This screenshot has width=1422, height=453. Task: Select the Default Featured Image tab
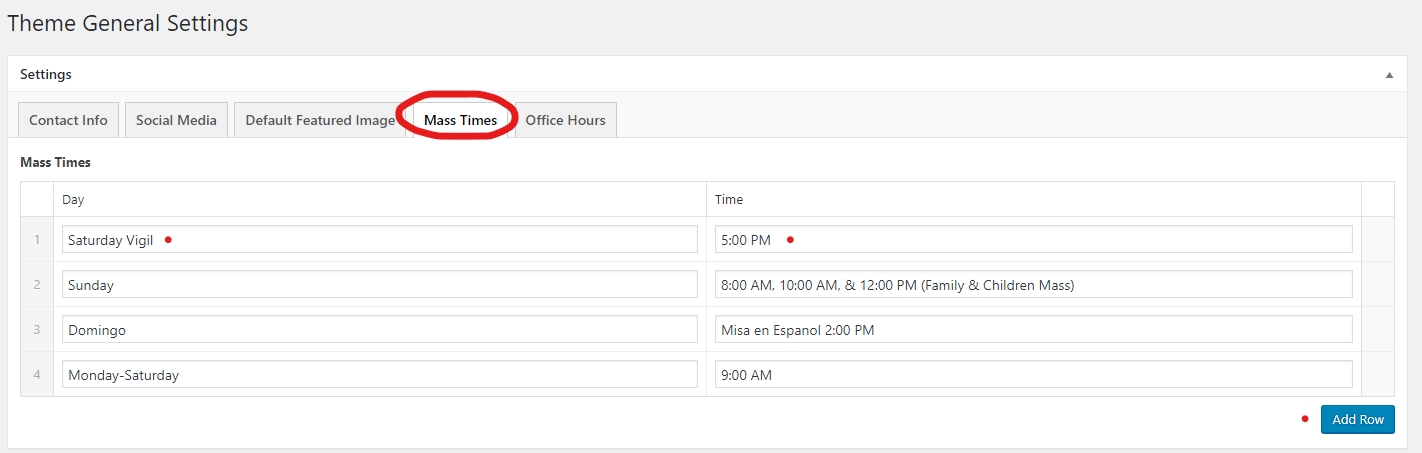pos(320,120)
